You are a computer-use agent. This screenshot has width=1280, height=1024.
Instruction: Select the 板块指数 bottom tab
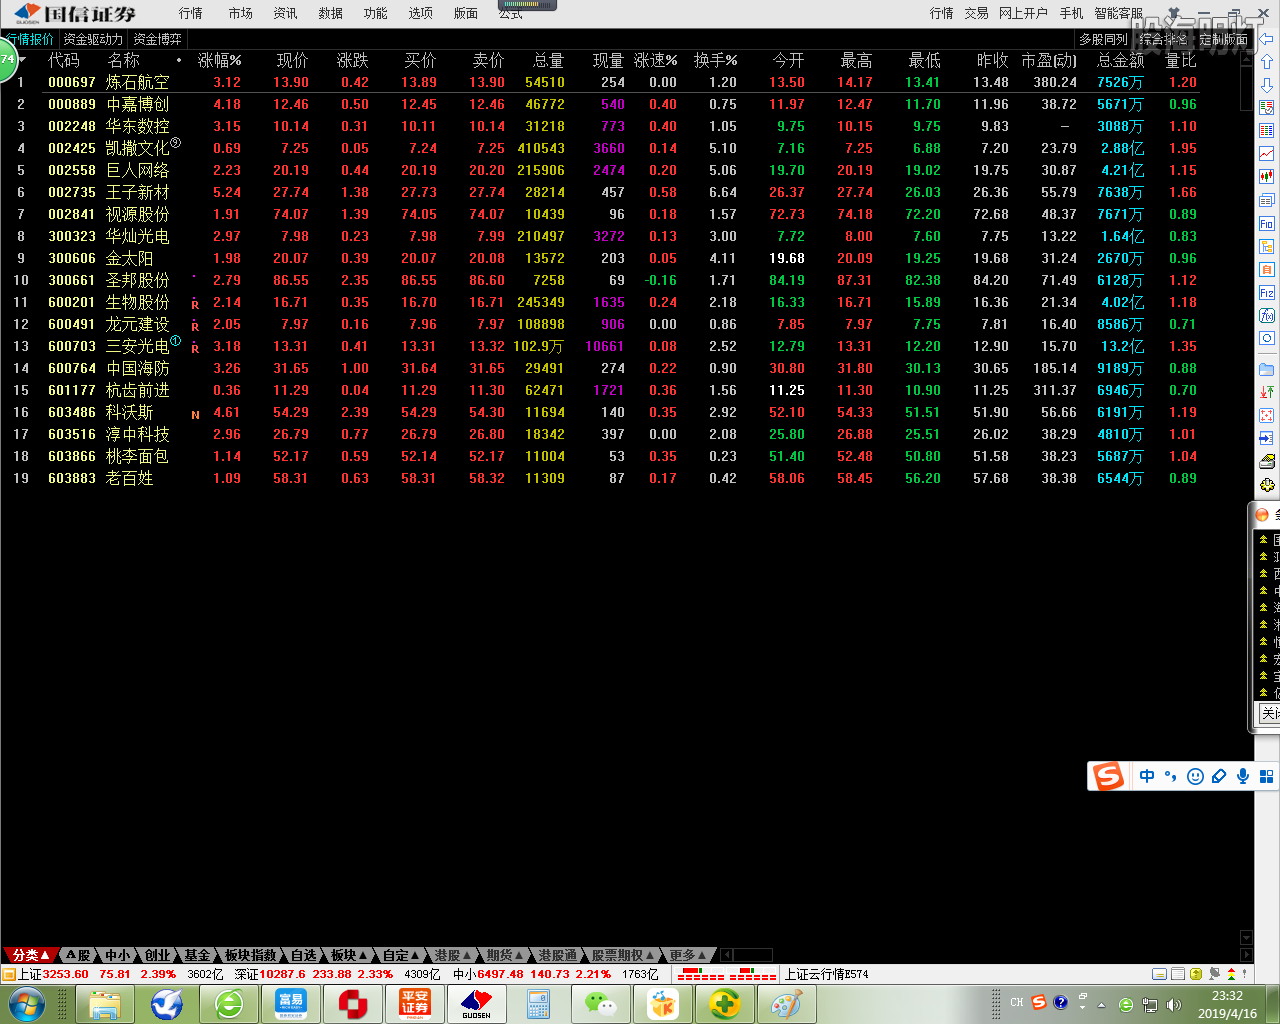250,955
